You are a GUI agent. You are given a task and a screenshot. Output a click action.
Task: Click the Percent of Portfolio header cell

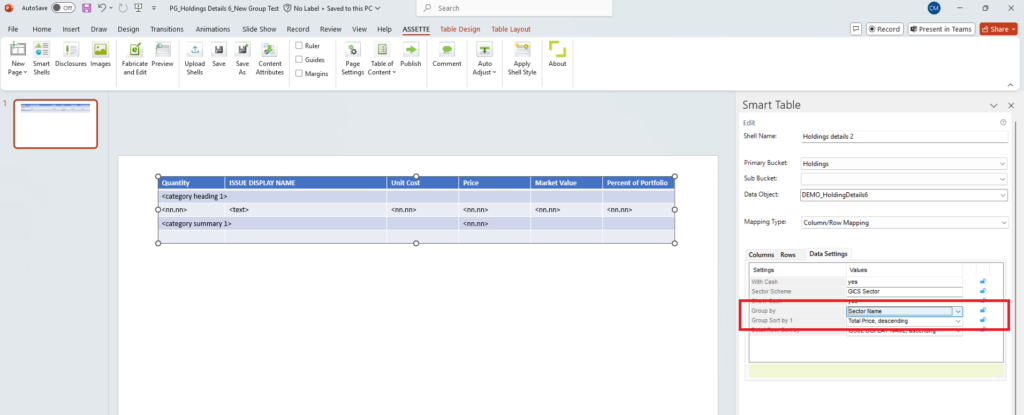pyautogui.click(x=638, y=183)
